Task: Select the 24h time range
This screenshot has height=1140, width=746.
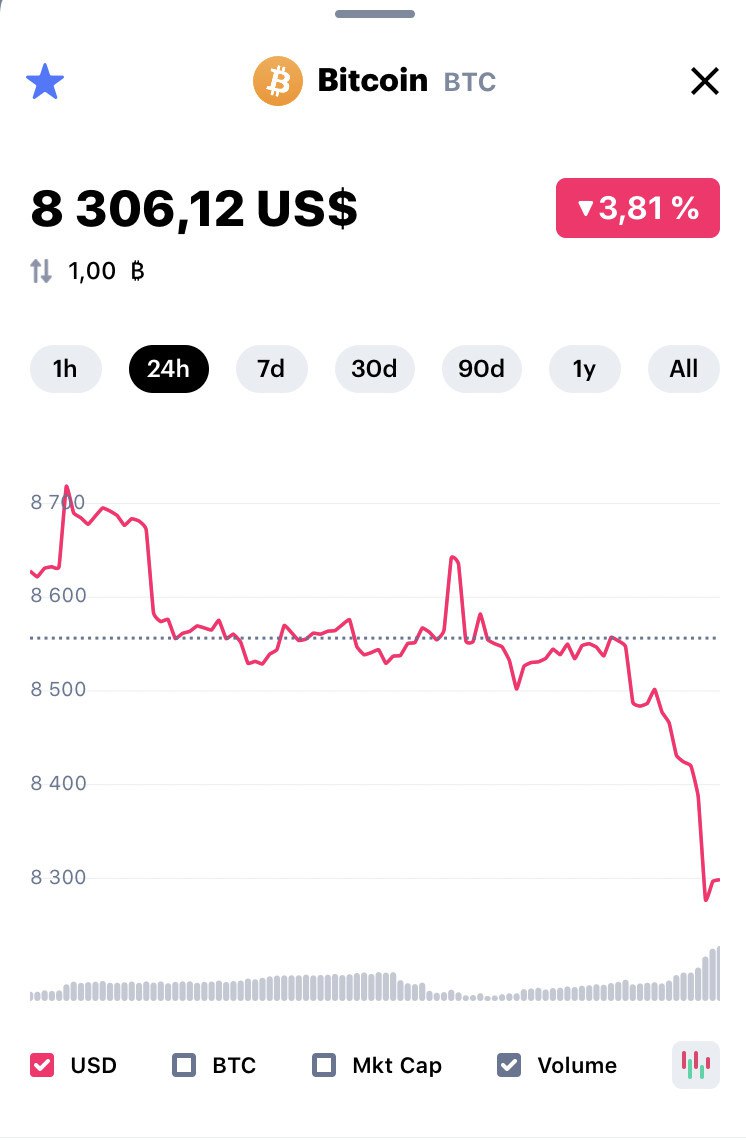Action: [x=168, y=369]
